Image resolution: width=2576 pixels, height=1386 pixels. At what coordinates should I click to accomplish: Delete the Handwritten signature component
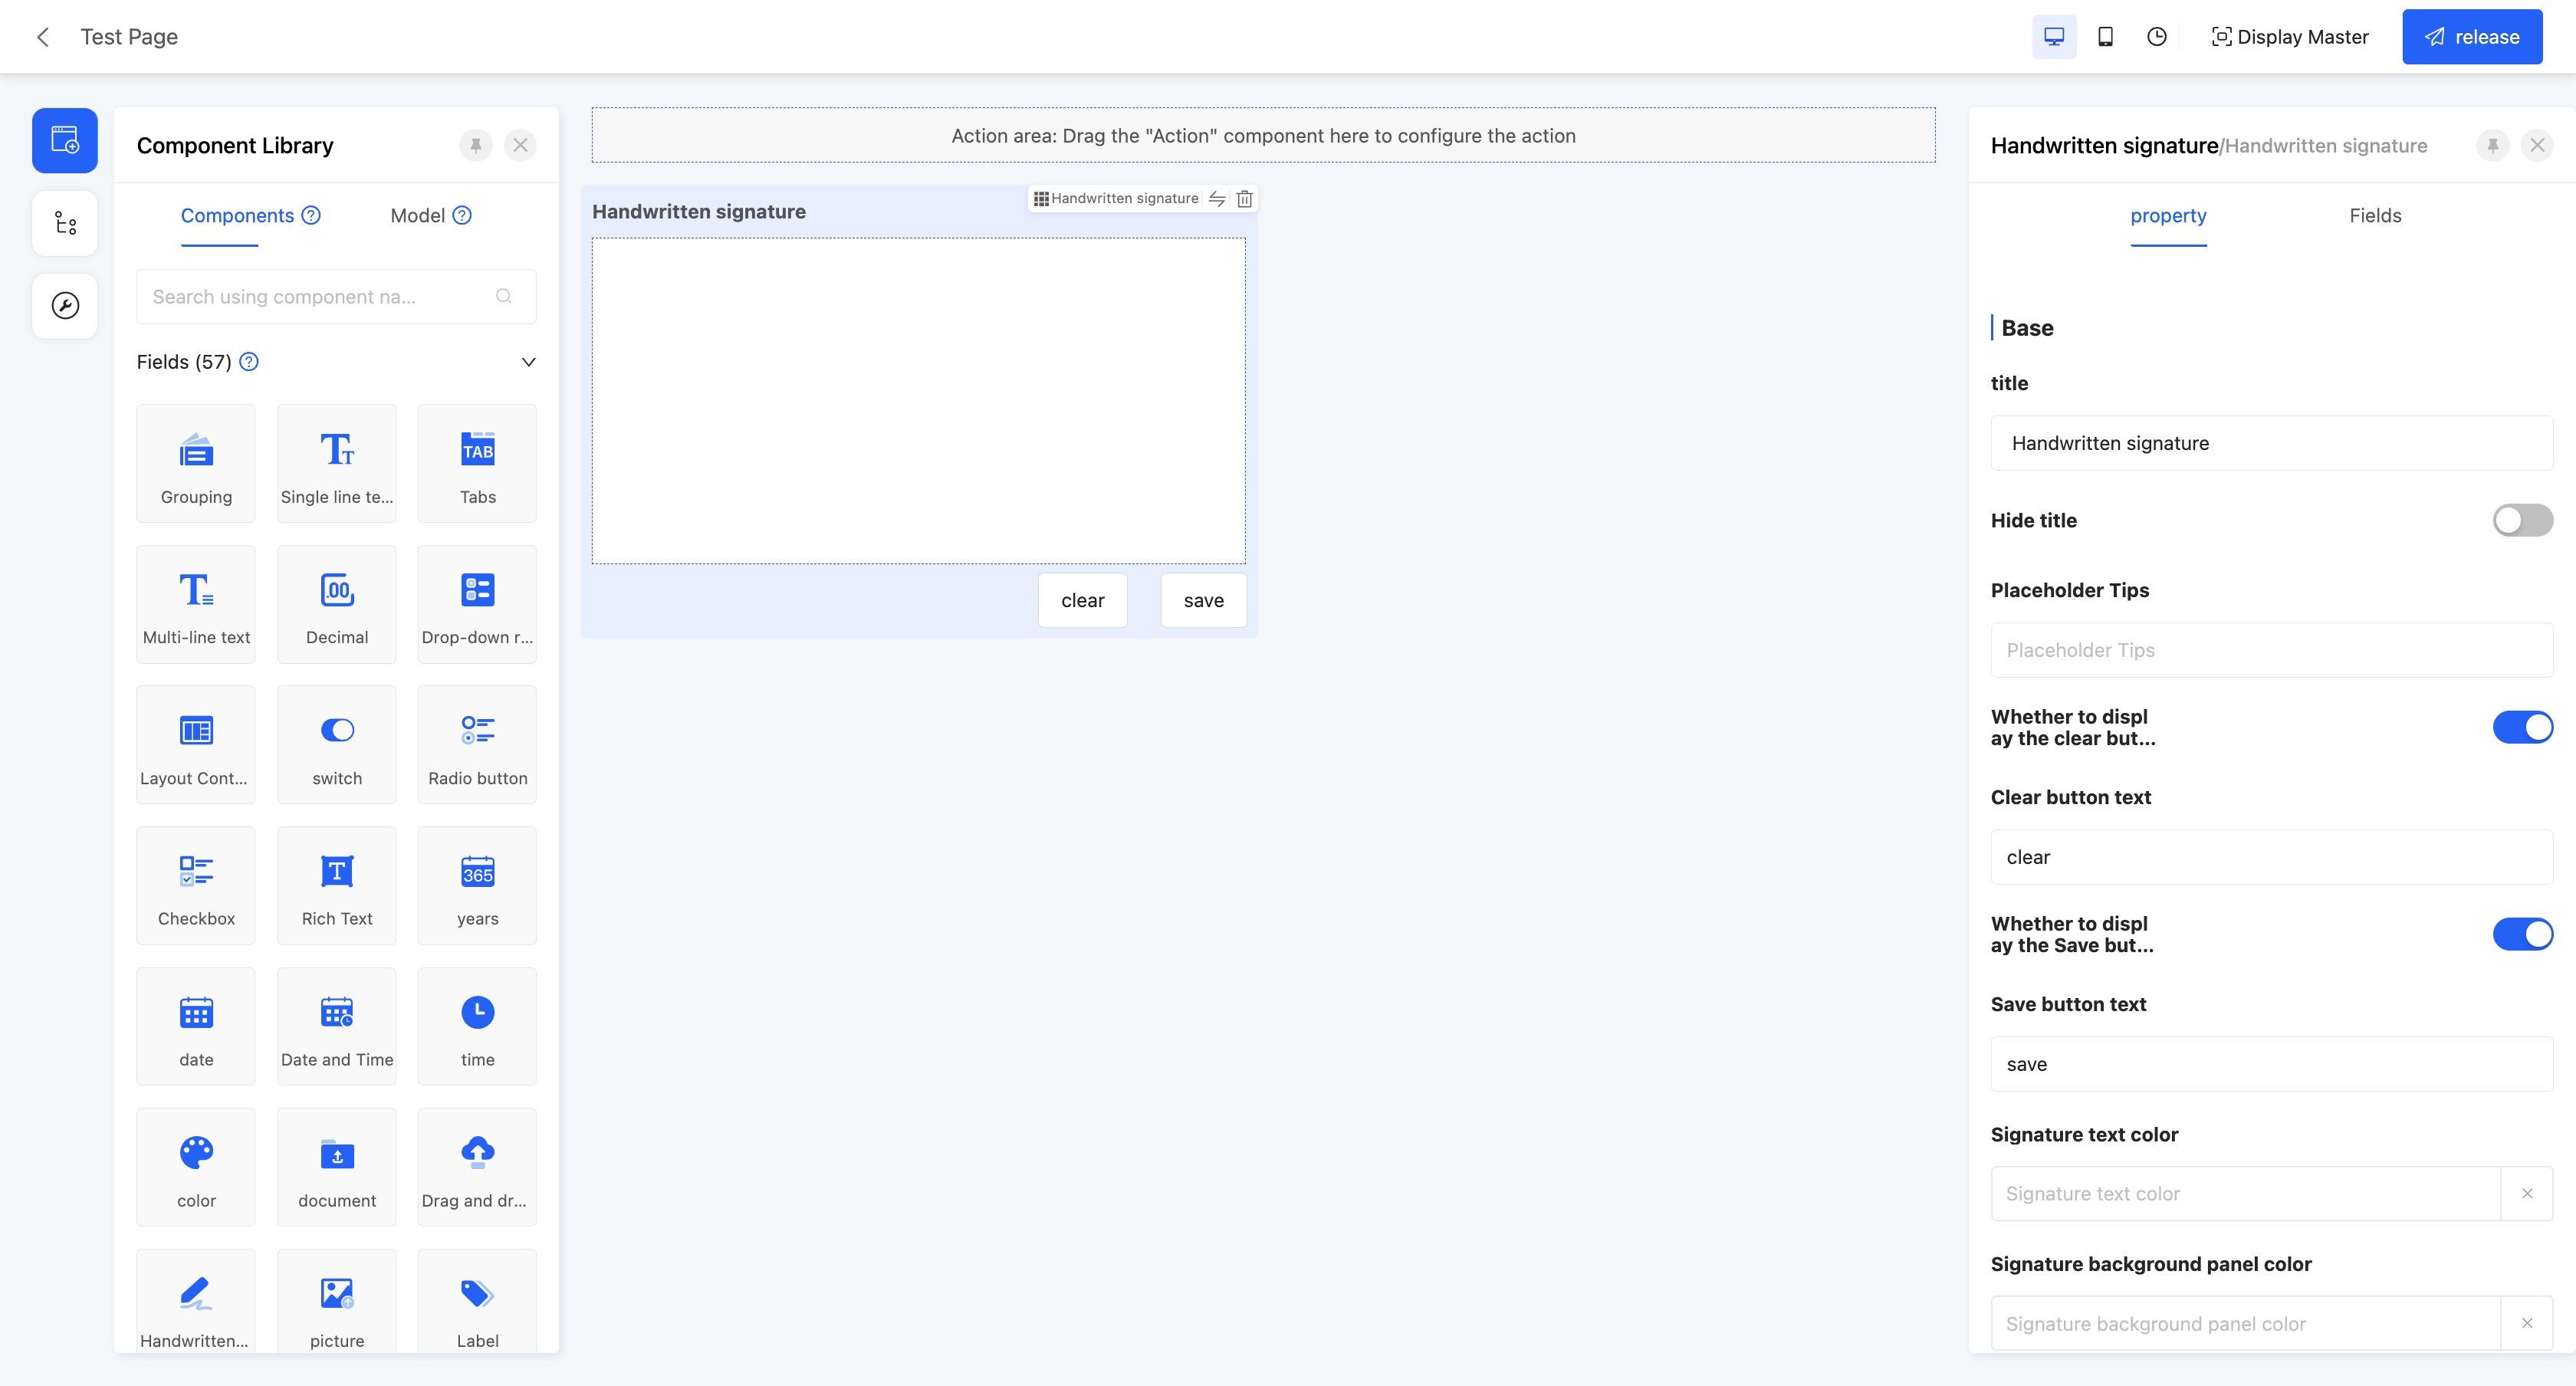click(1244, 199)
